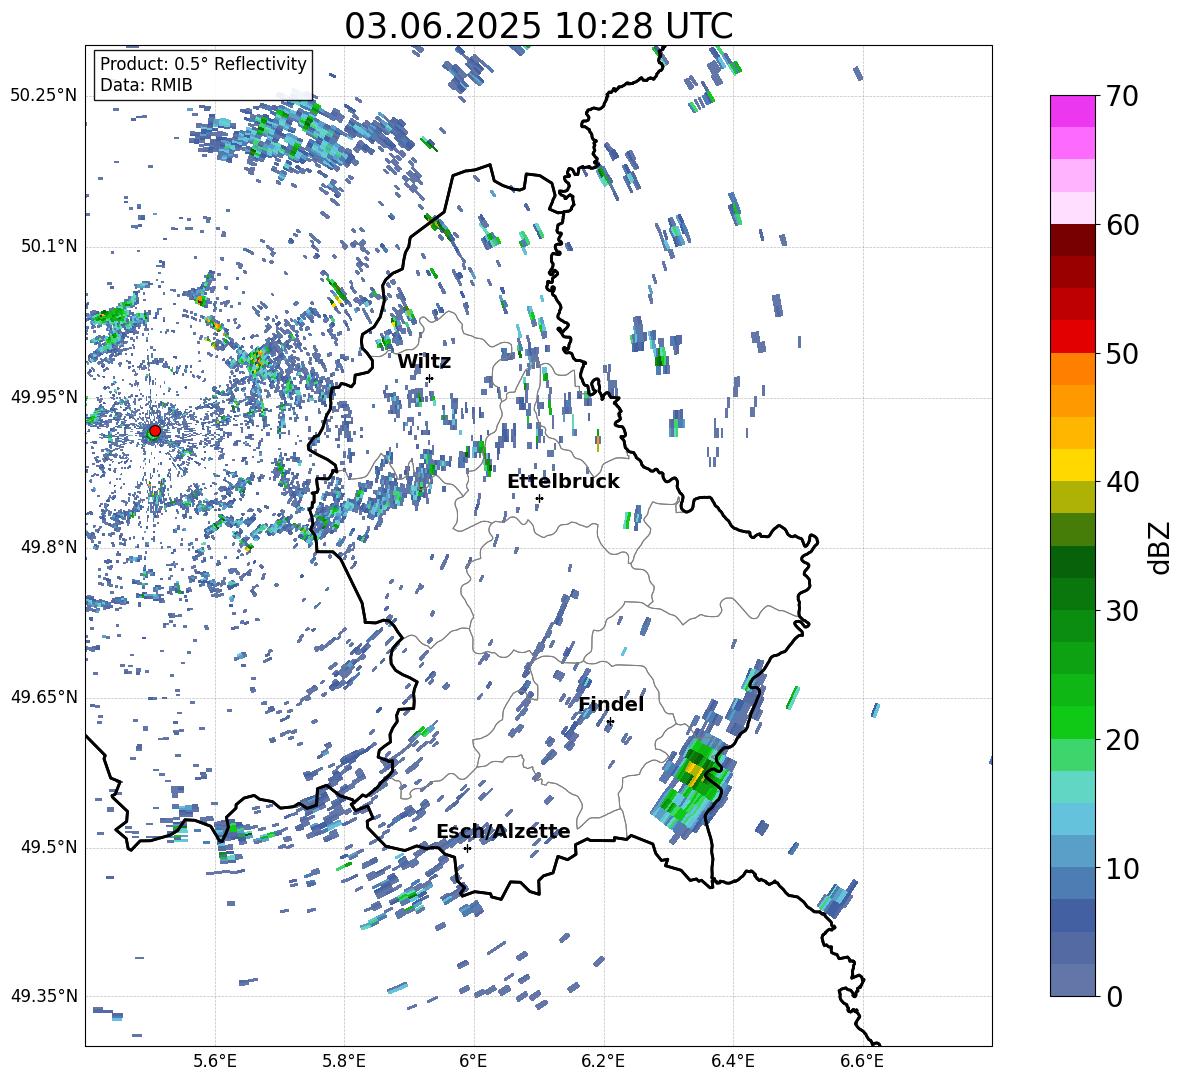Click the 6.2°E longitude label
The image size is (1184, 1081).
[603, 1061]
